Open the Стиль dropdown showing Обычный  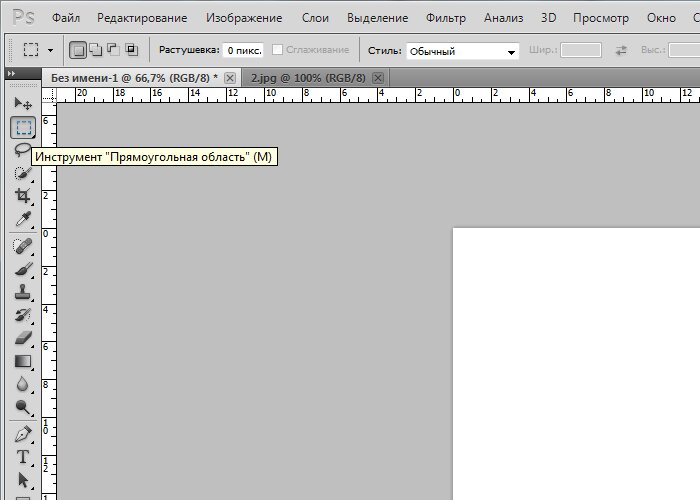(x=463, y=51)
